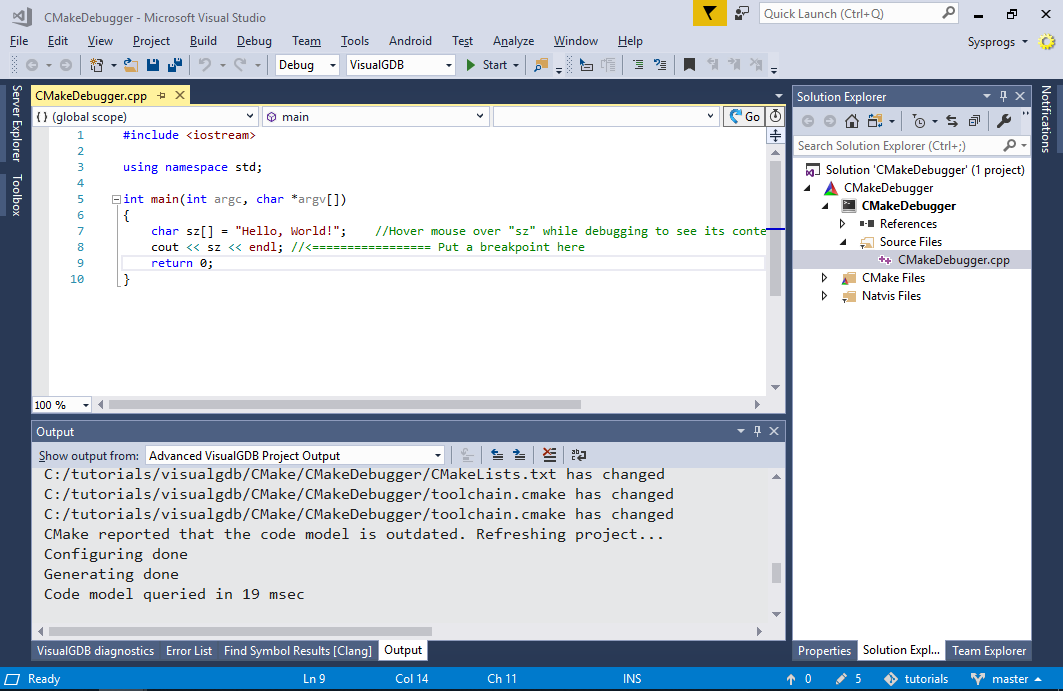Click the tutorials repository in status bar
The width and height of the screenshot is (1063, 691).
coord(917,679)
